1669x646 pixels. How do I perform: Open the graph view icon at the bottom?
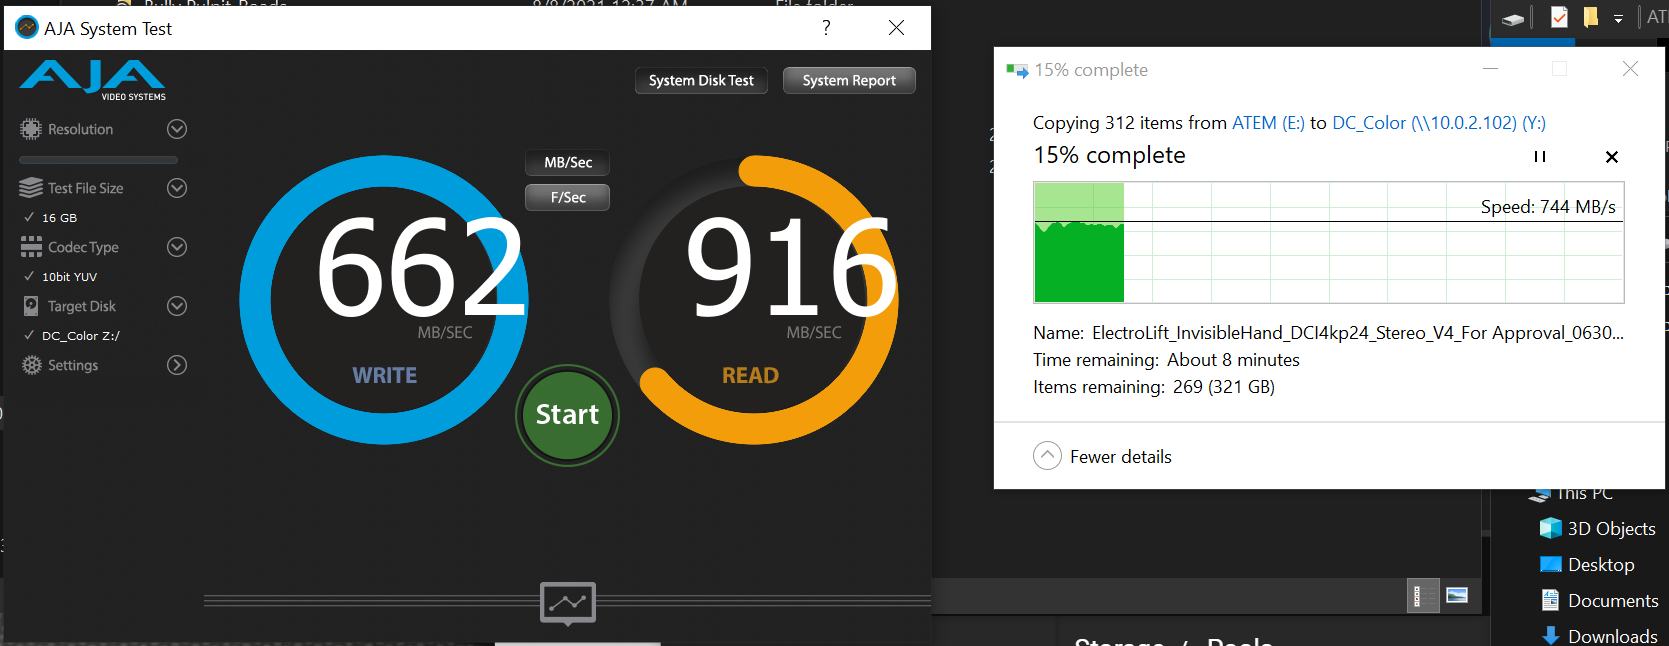tap(568, 603)
